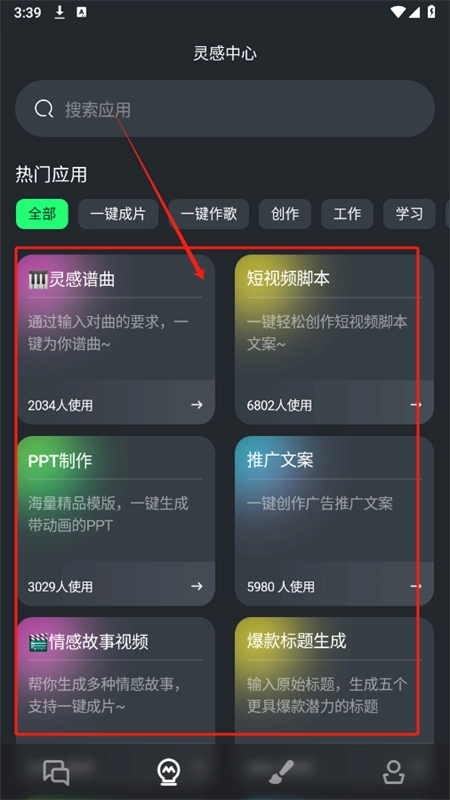The height and width of the screenshot is (800, 450).
Task: Open the 情感故事视频 app card
Action: [116, 679]
